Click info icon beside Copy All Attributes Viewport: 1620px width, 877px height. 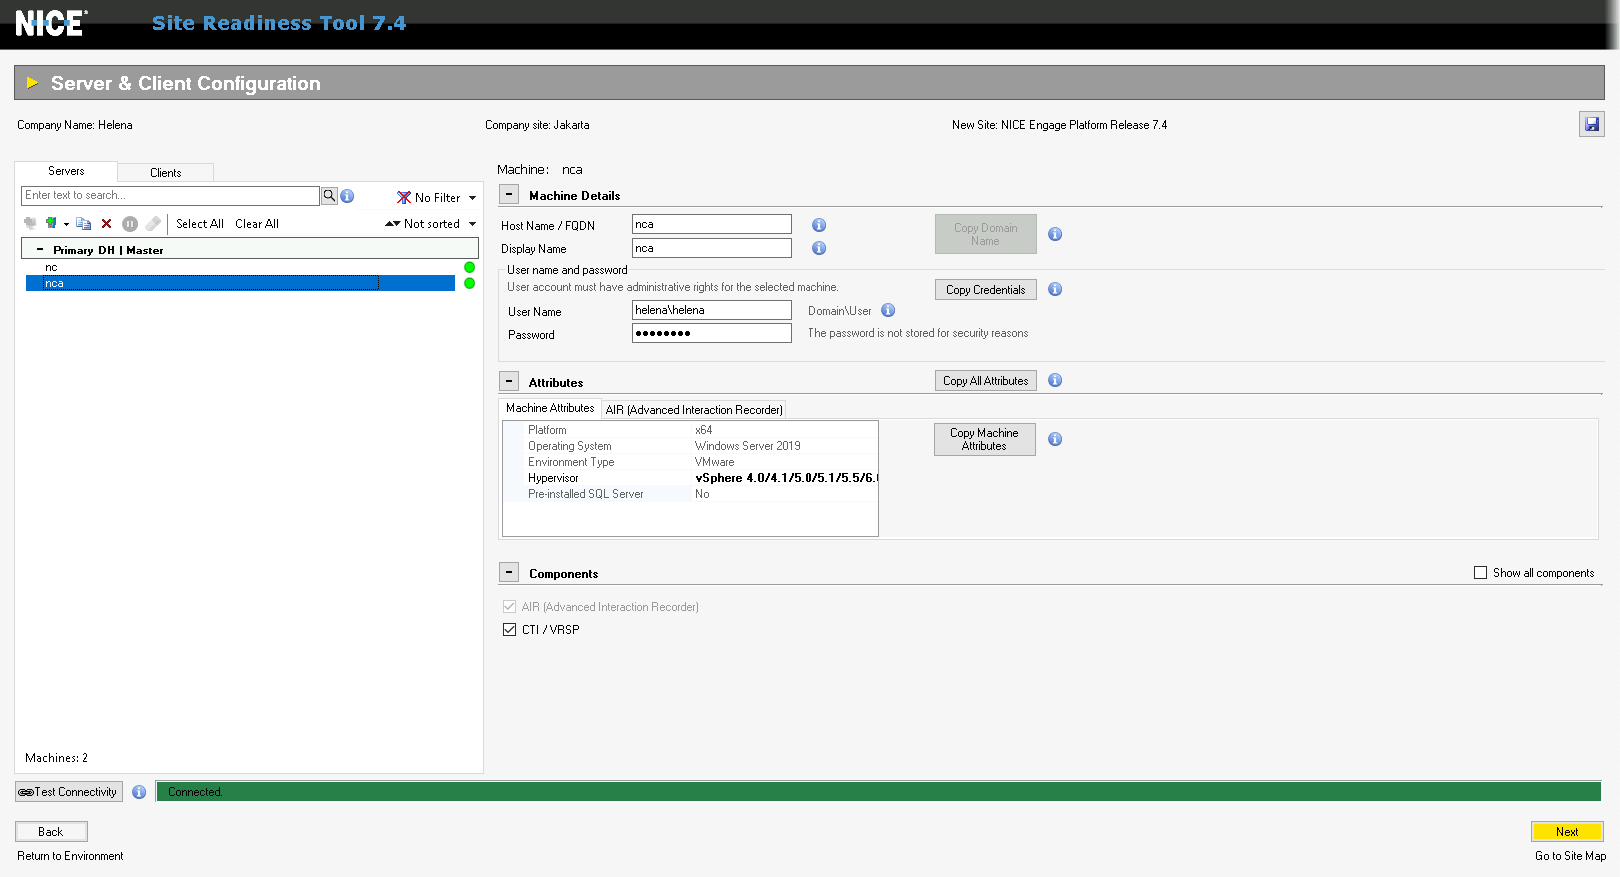click(x=1054, y=381)
